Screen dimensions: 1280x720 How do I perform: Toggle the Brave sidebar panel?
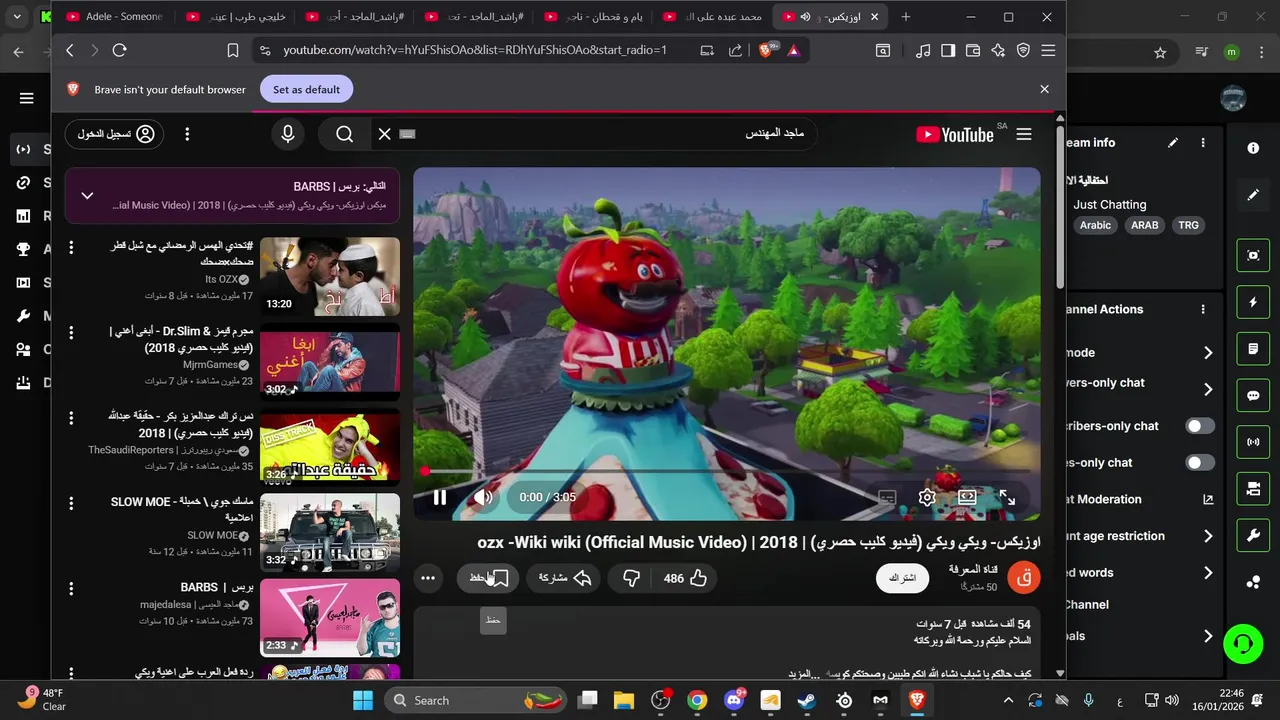[x=948, y=50]
